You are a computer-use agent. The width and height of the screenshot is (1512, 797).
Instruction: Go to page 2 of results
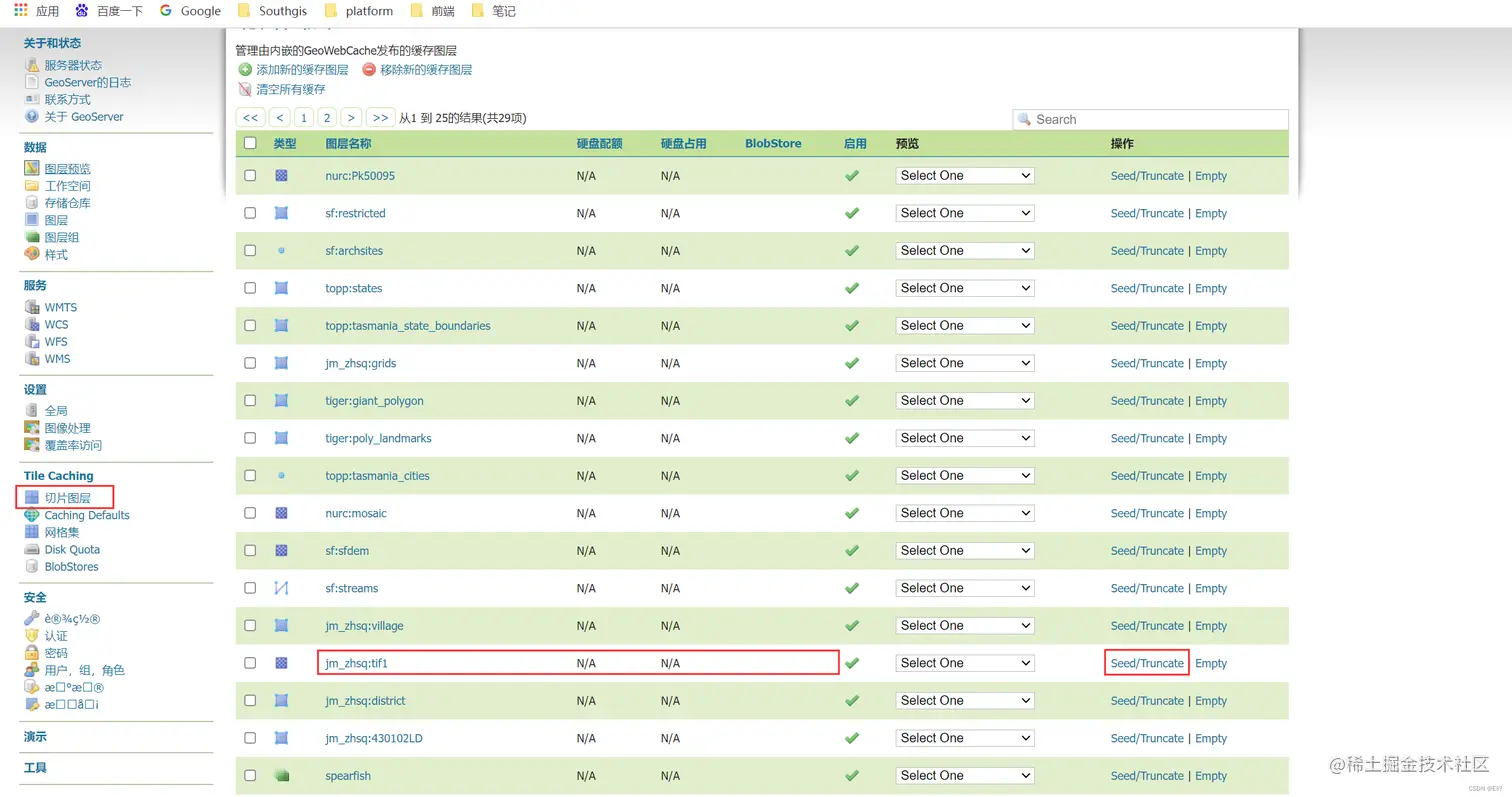pyautogui.click(x=327, y=118)
